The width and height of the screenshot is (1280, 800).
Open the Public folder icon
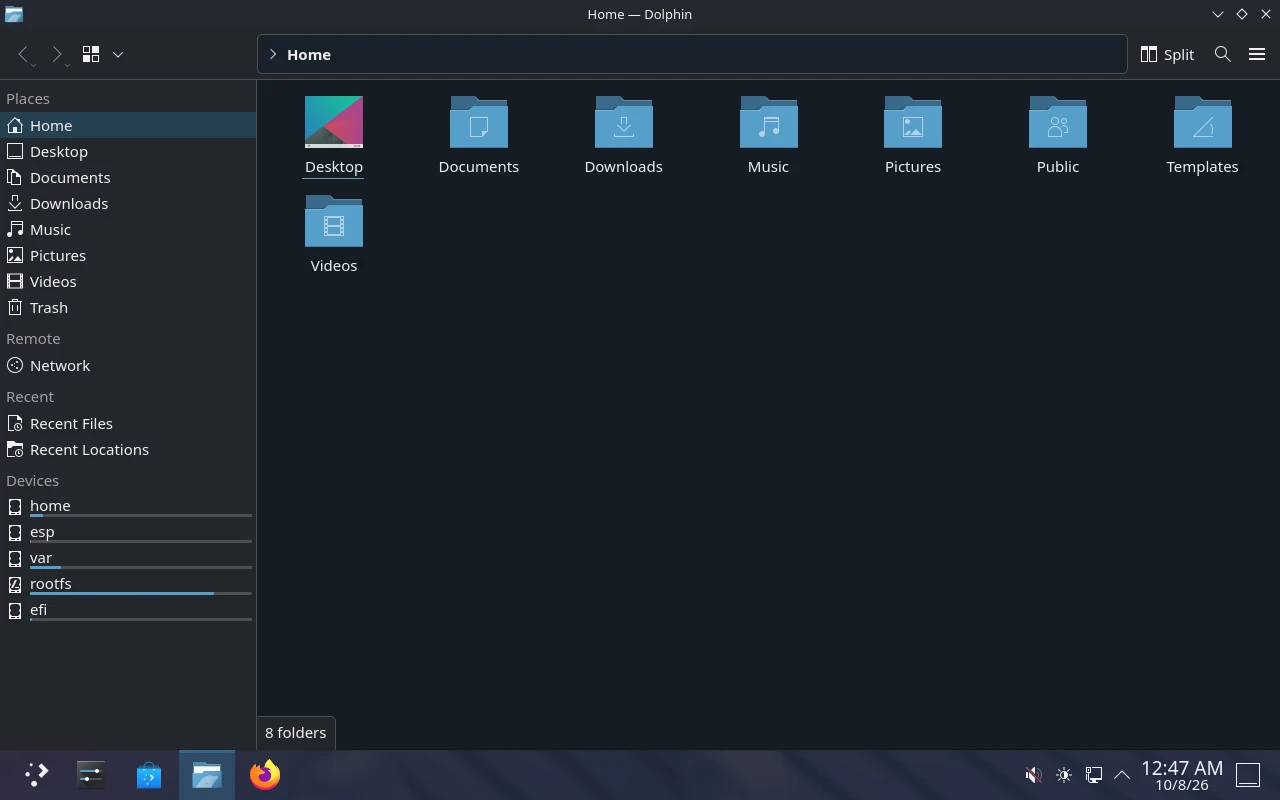tap(1058, 122)
